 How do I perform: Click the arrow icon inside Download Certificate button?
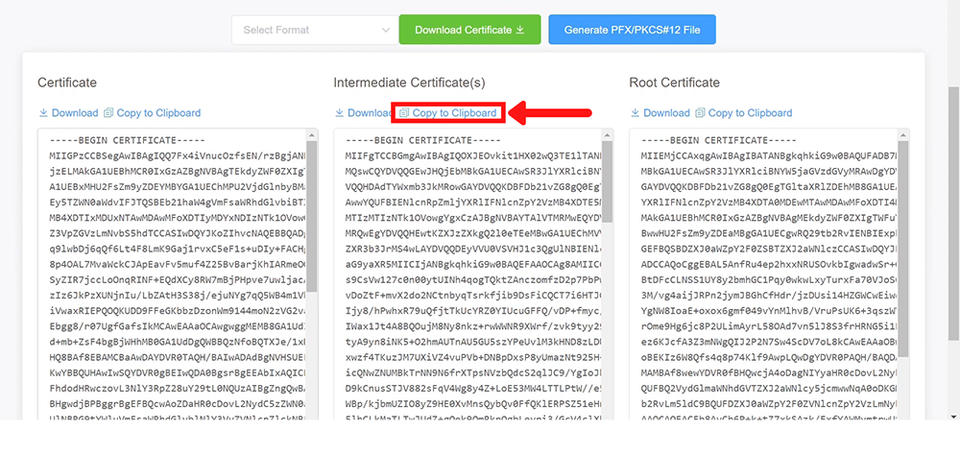tap(520, 30)
